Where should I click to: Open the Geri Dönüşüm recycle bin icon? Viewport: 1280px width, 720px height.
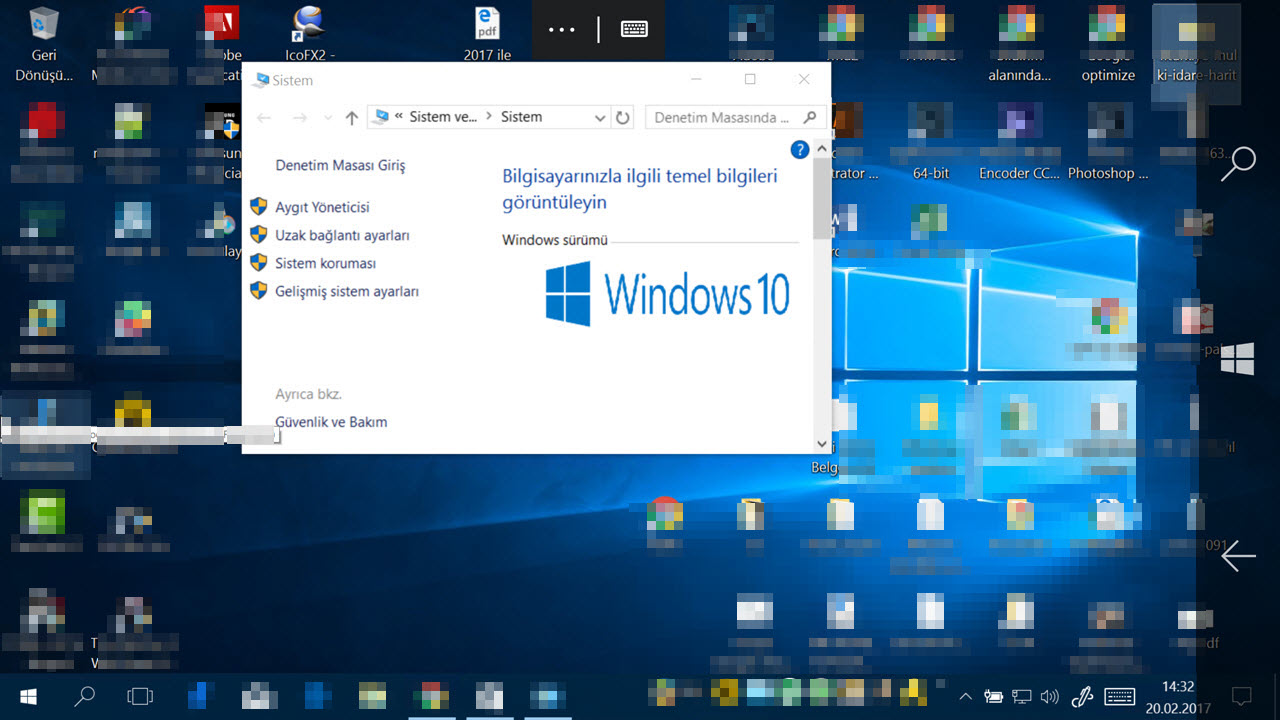(44, 25)
